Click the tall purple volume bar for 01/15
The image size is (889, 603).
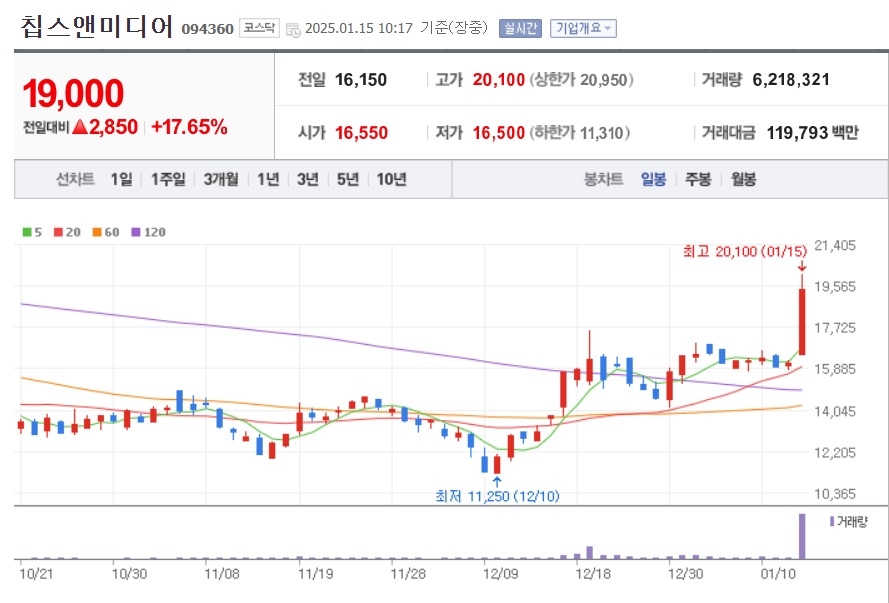(802, 536)
